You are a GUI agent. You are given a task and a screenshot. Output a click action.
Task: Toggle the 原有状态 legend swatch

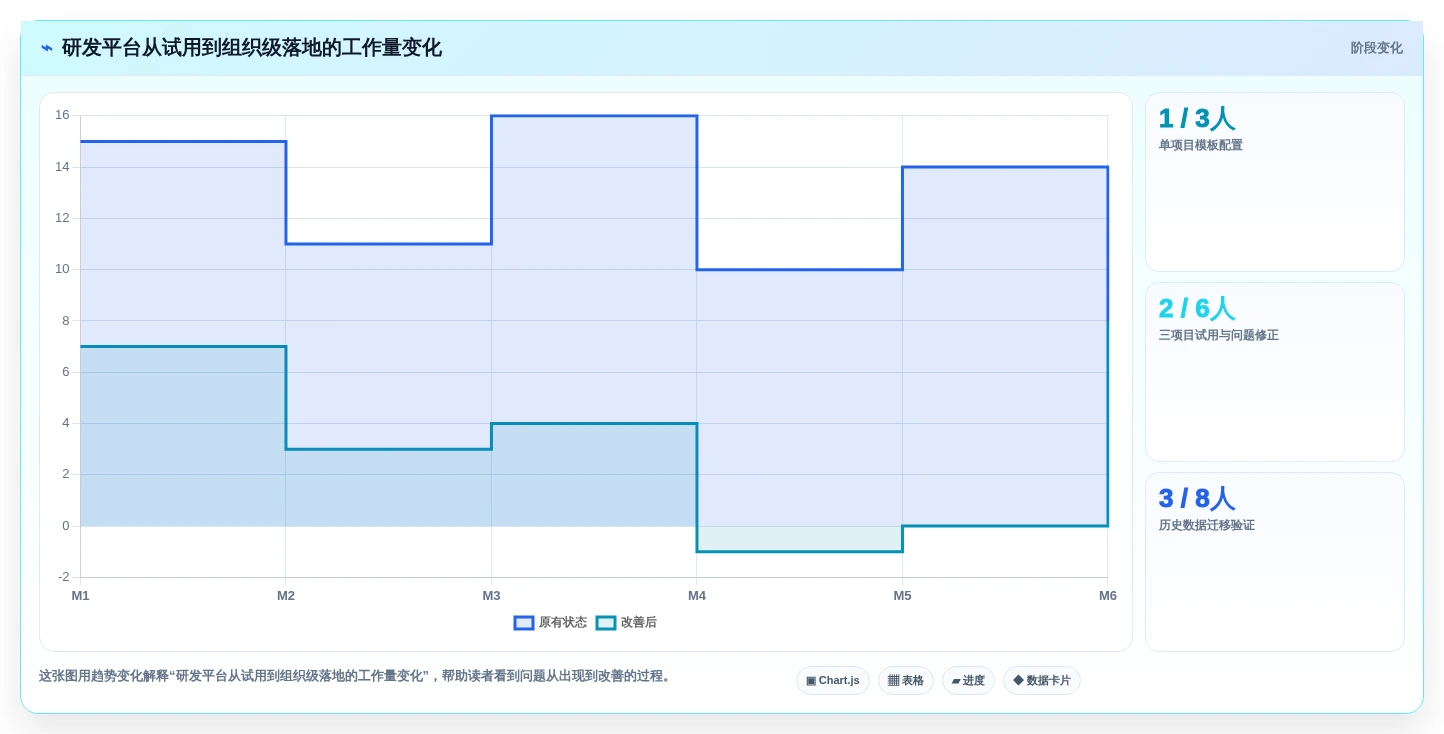point(524,623)
